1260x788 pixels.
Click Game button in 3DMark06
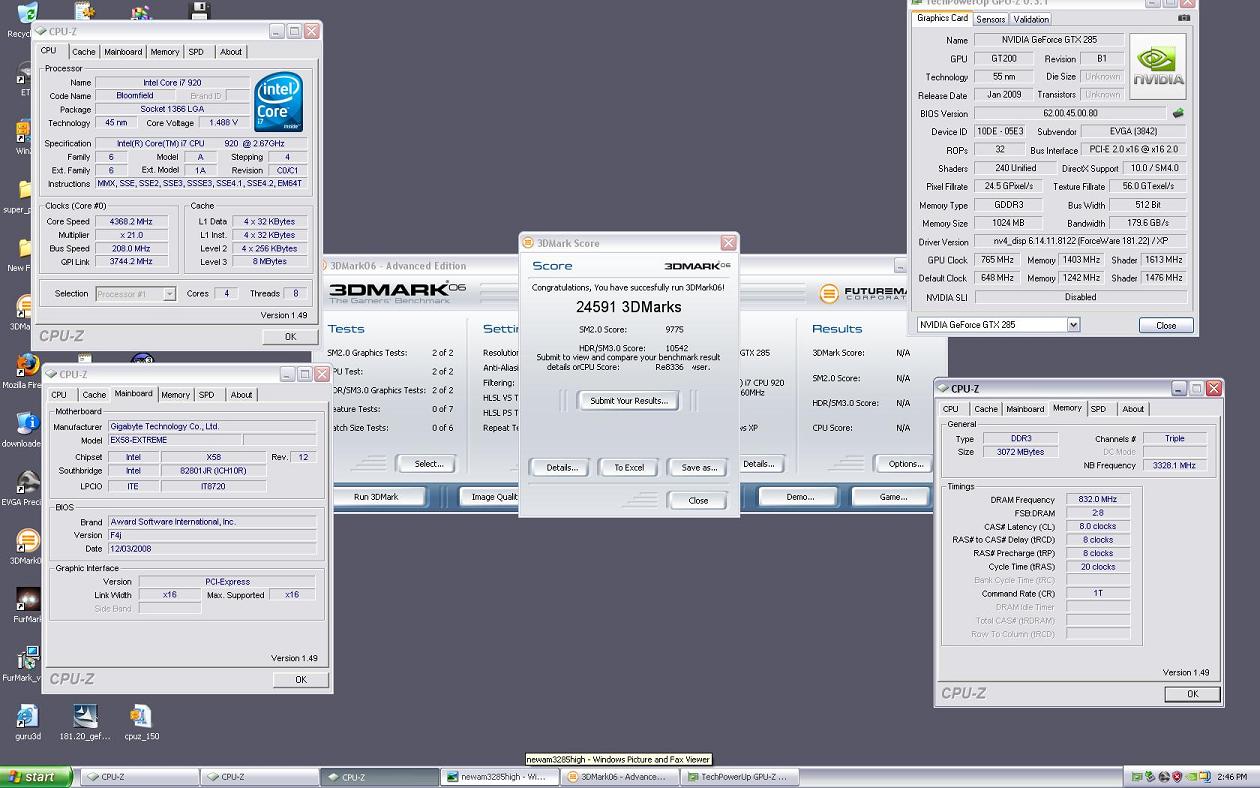click(893, 497)
